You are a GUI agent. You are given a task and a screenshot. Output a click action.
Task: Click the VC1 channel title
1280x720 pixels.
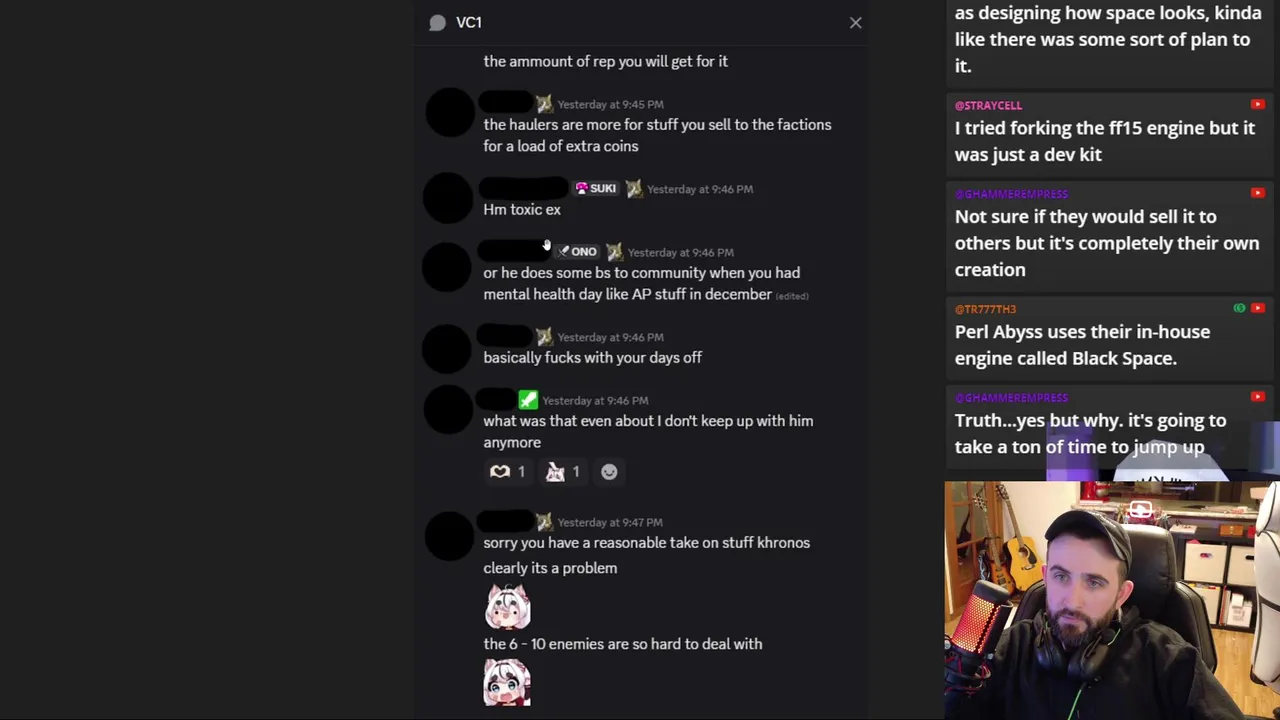pos(469,22)
